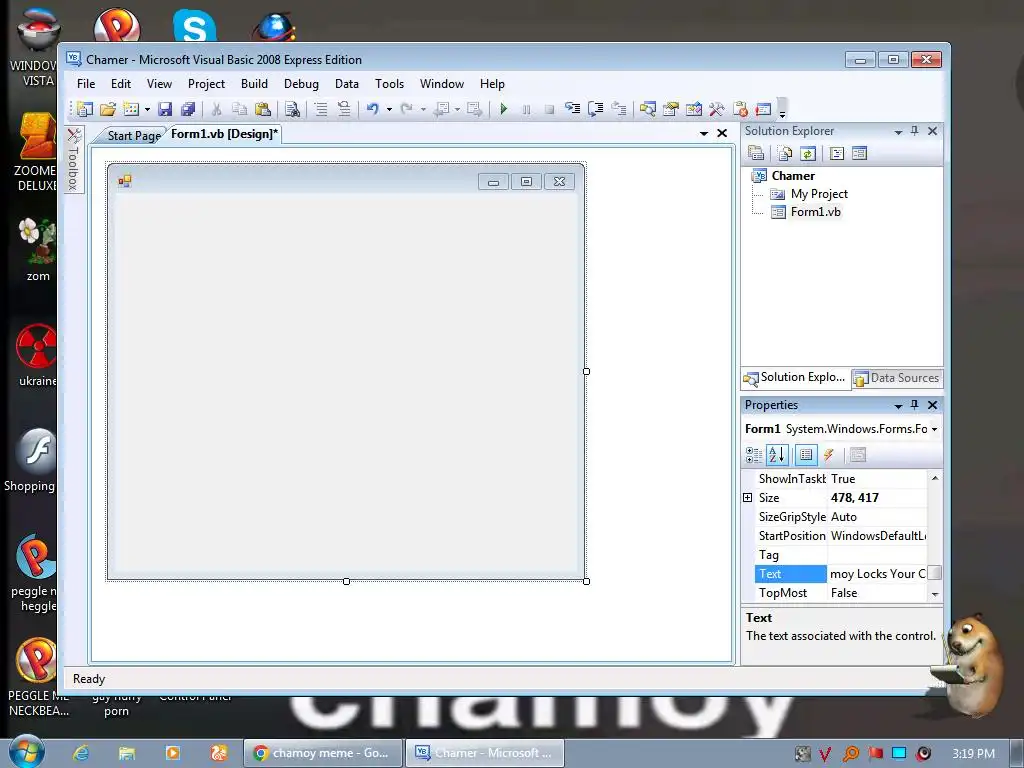Image resolution: width=1024 pixels, height=768 pixels.
Task: Toggle auto-hide pin on Solution Explorer
Action: click(x=914, y=131)
